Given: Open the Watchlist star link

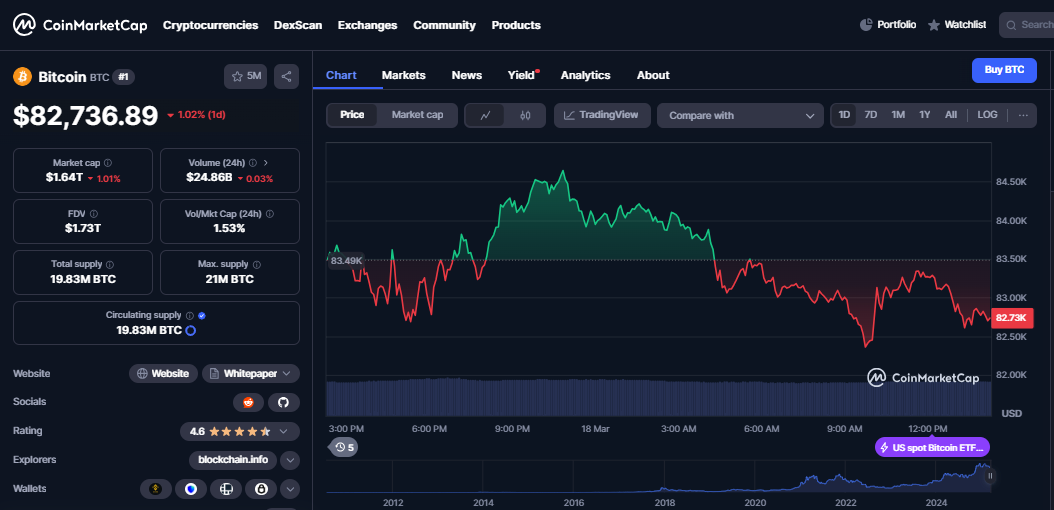Looking at the screenshot, I should tap(958, 25).
